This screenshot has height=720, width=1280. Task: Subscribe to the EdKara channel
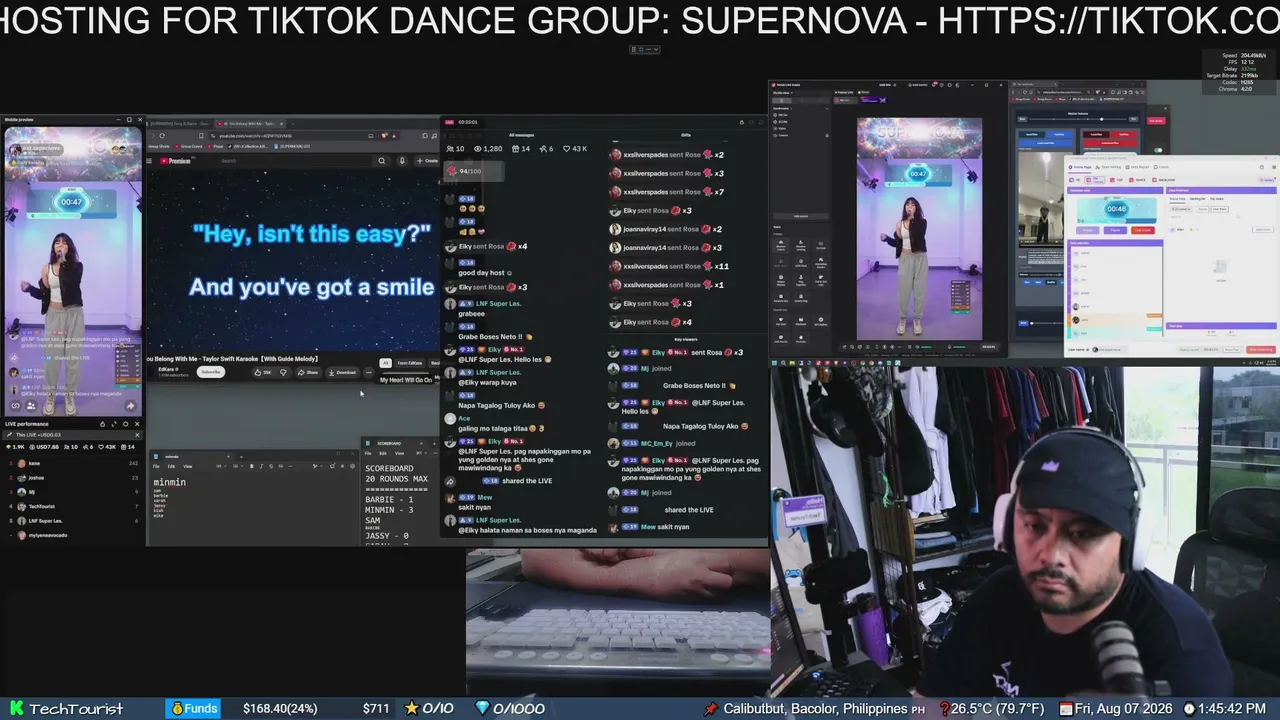pyautogui.click(x=210, y=372)
